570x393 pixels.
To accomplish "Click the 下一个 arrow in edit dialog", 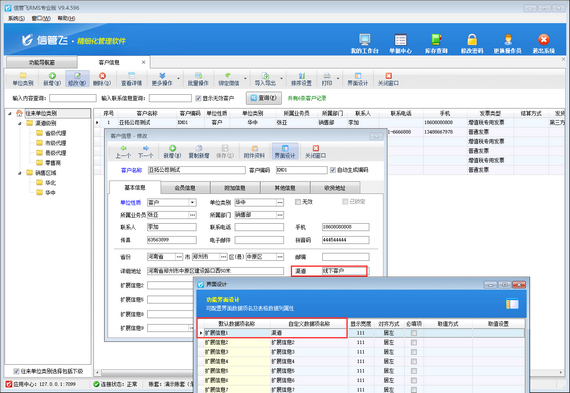I will (x=145, y=151).
